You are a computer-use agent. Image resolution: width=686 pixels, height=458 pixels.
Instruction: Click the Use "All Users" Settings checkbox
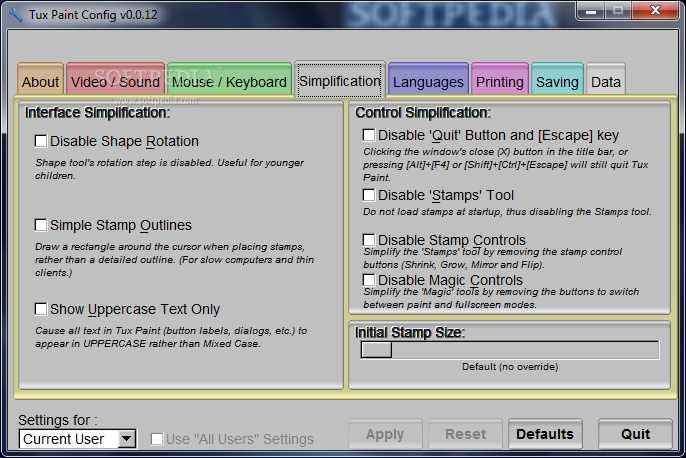[x=157, y=439]
